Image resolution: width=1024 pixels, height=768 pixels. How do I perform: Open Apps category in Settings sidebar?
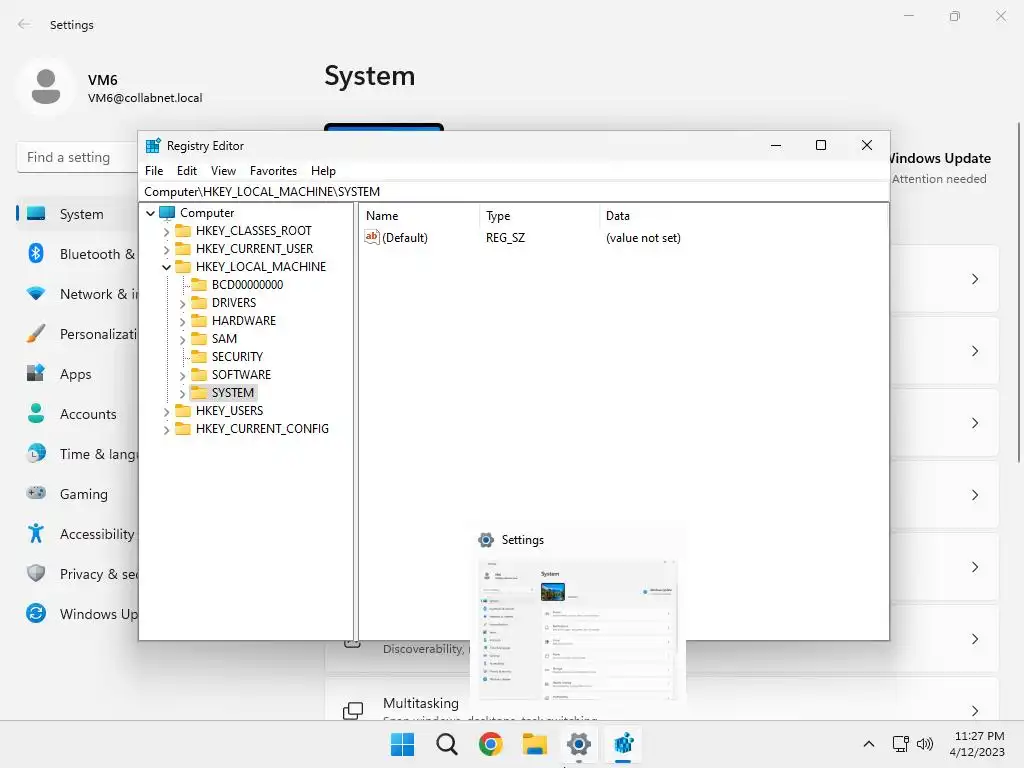pyautogui.click(x=77, y=374)
